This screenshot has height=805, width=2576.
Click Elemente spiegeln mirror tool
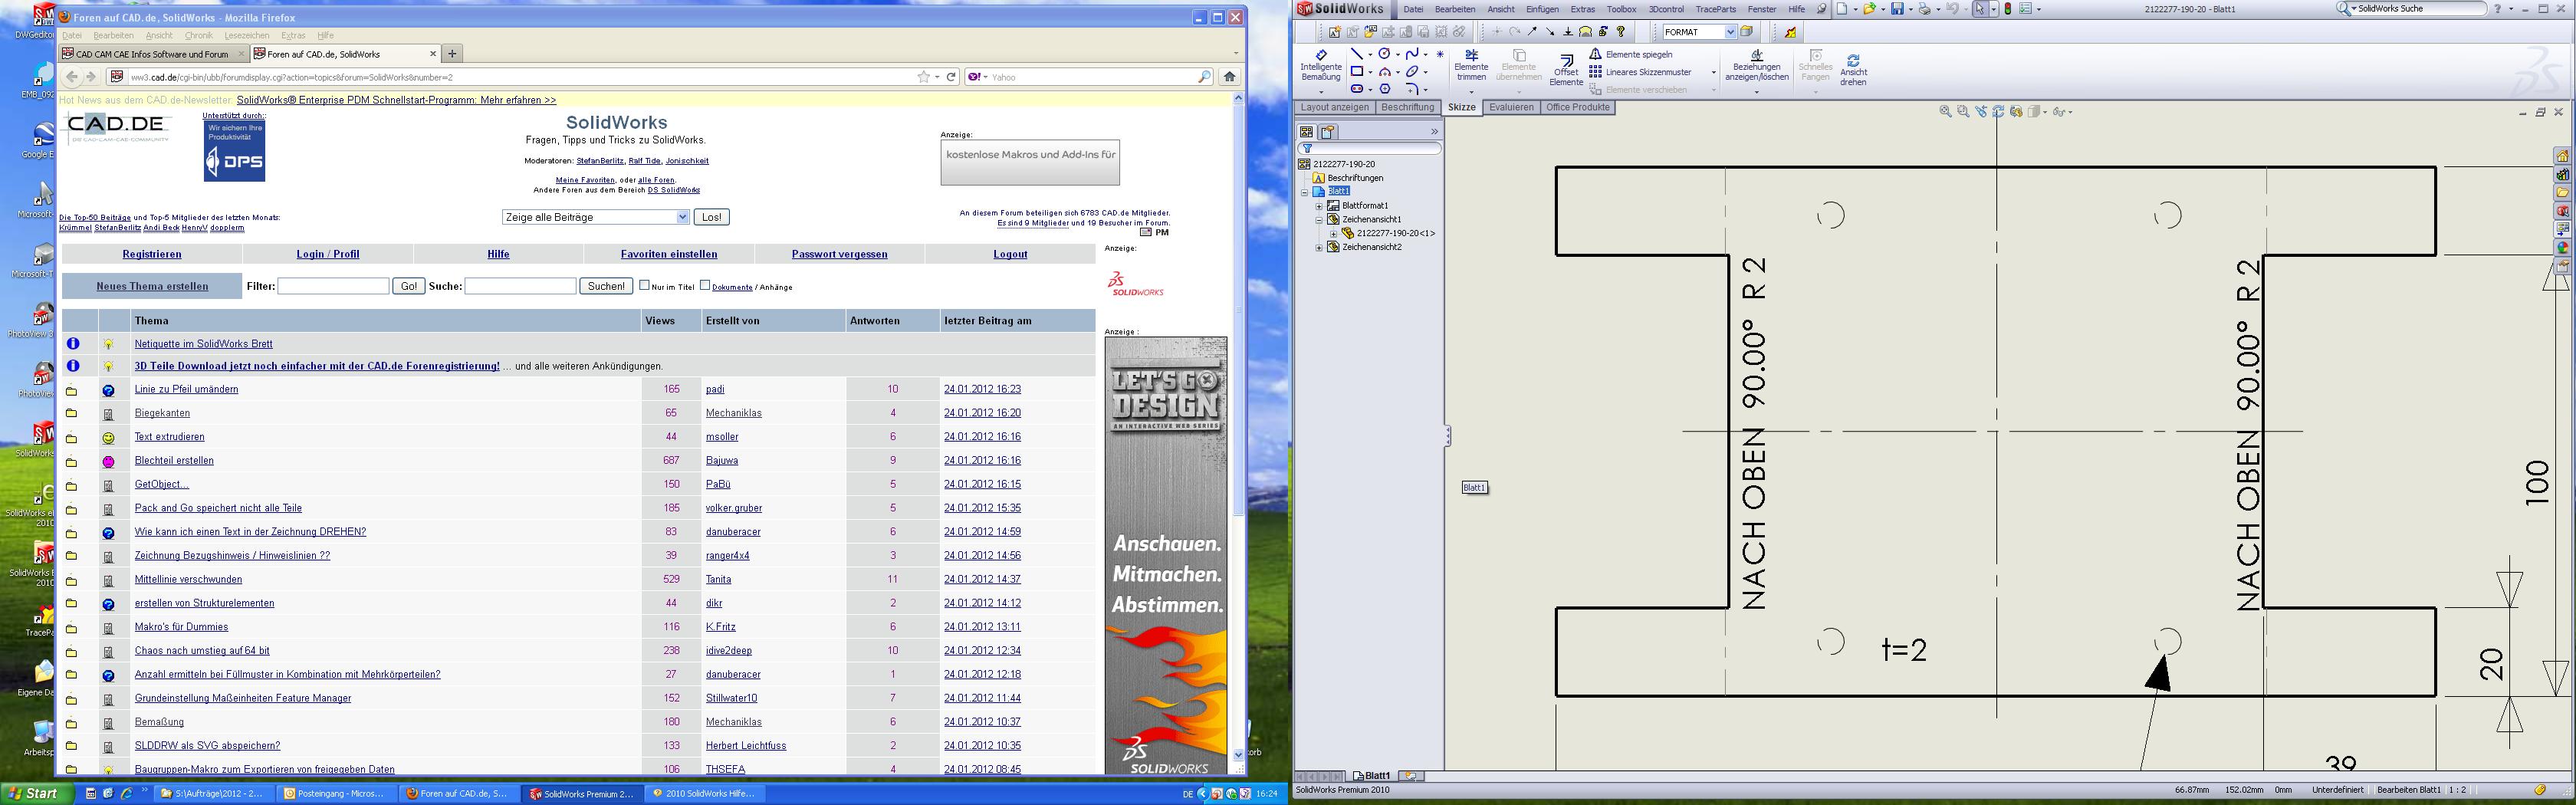pyautogui.click(x=1631, y=54)
